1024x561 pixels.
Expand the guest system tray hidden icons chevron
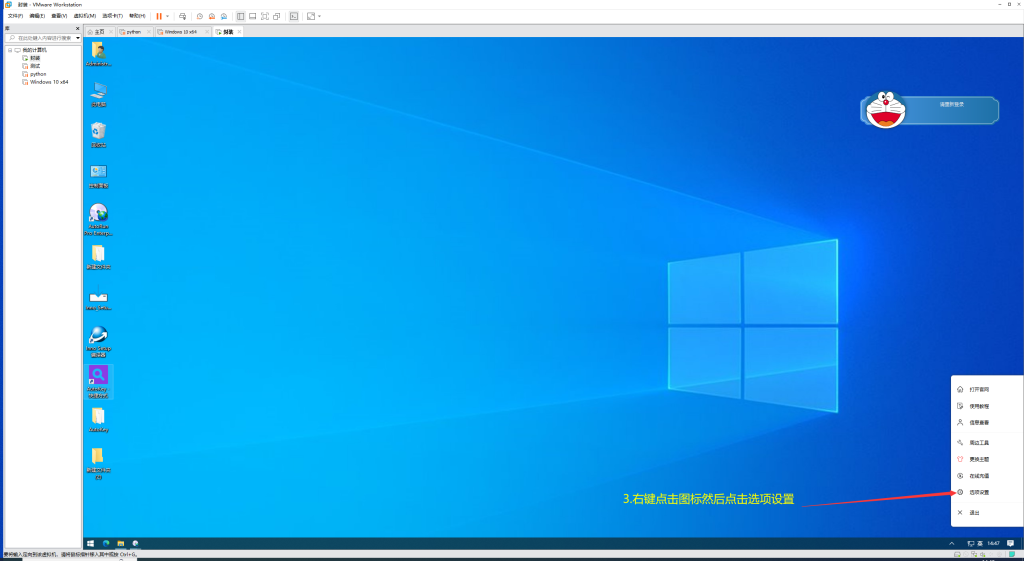(952, 543)
